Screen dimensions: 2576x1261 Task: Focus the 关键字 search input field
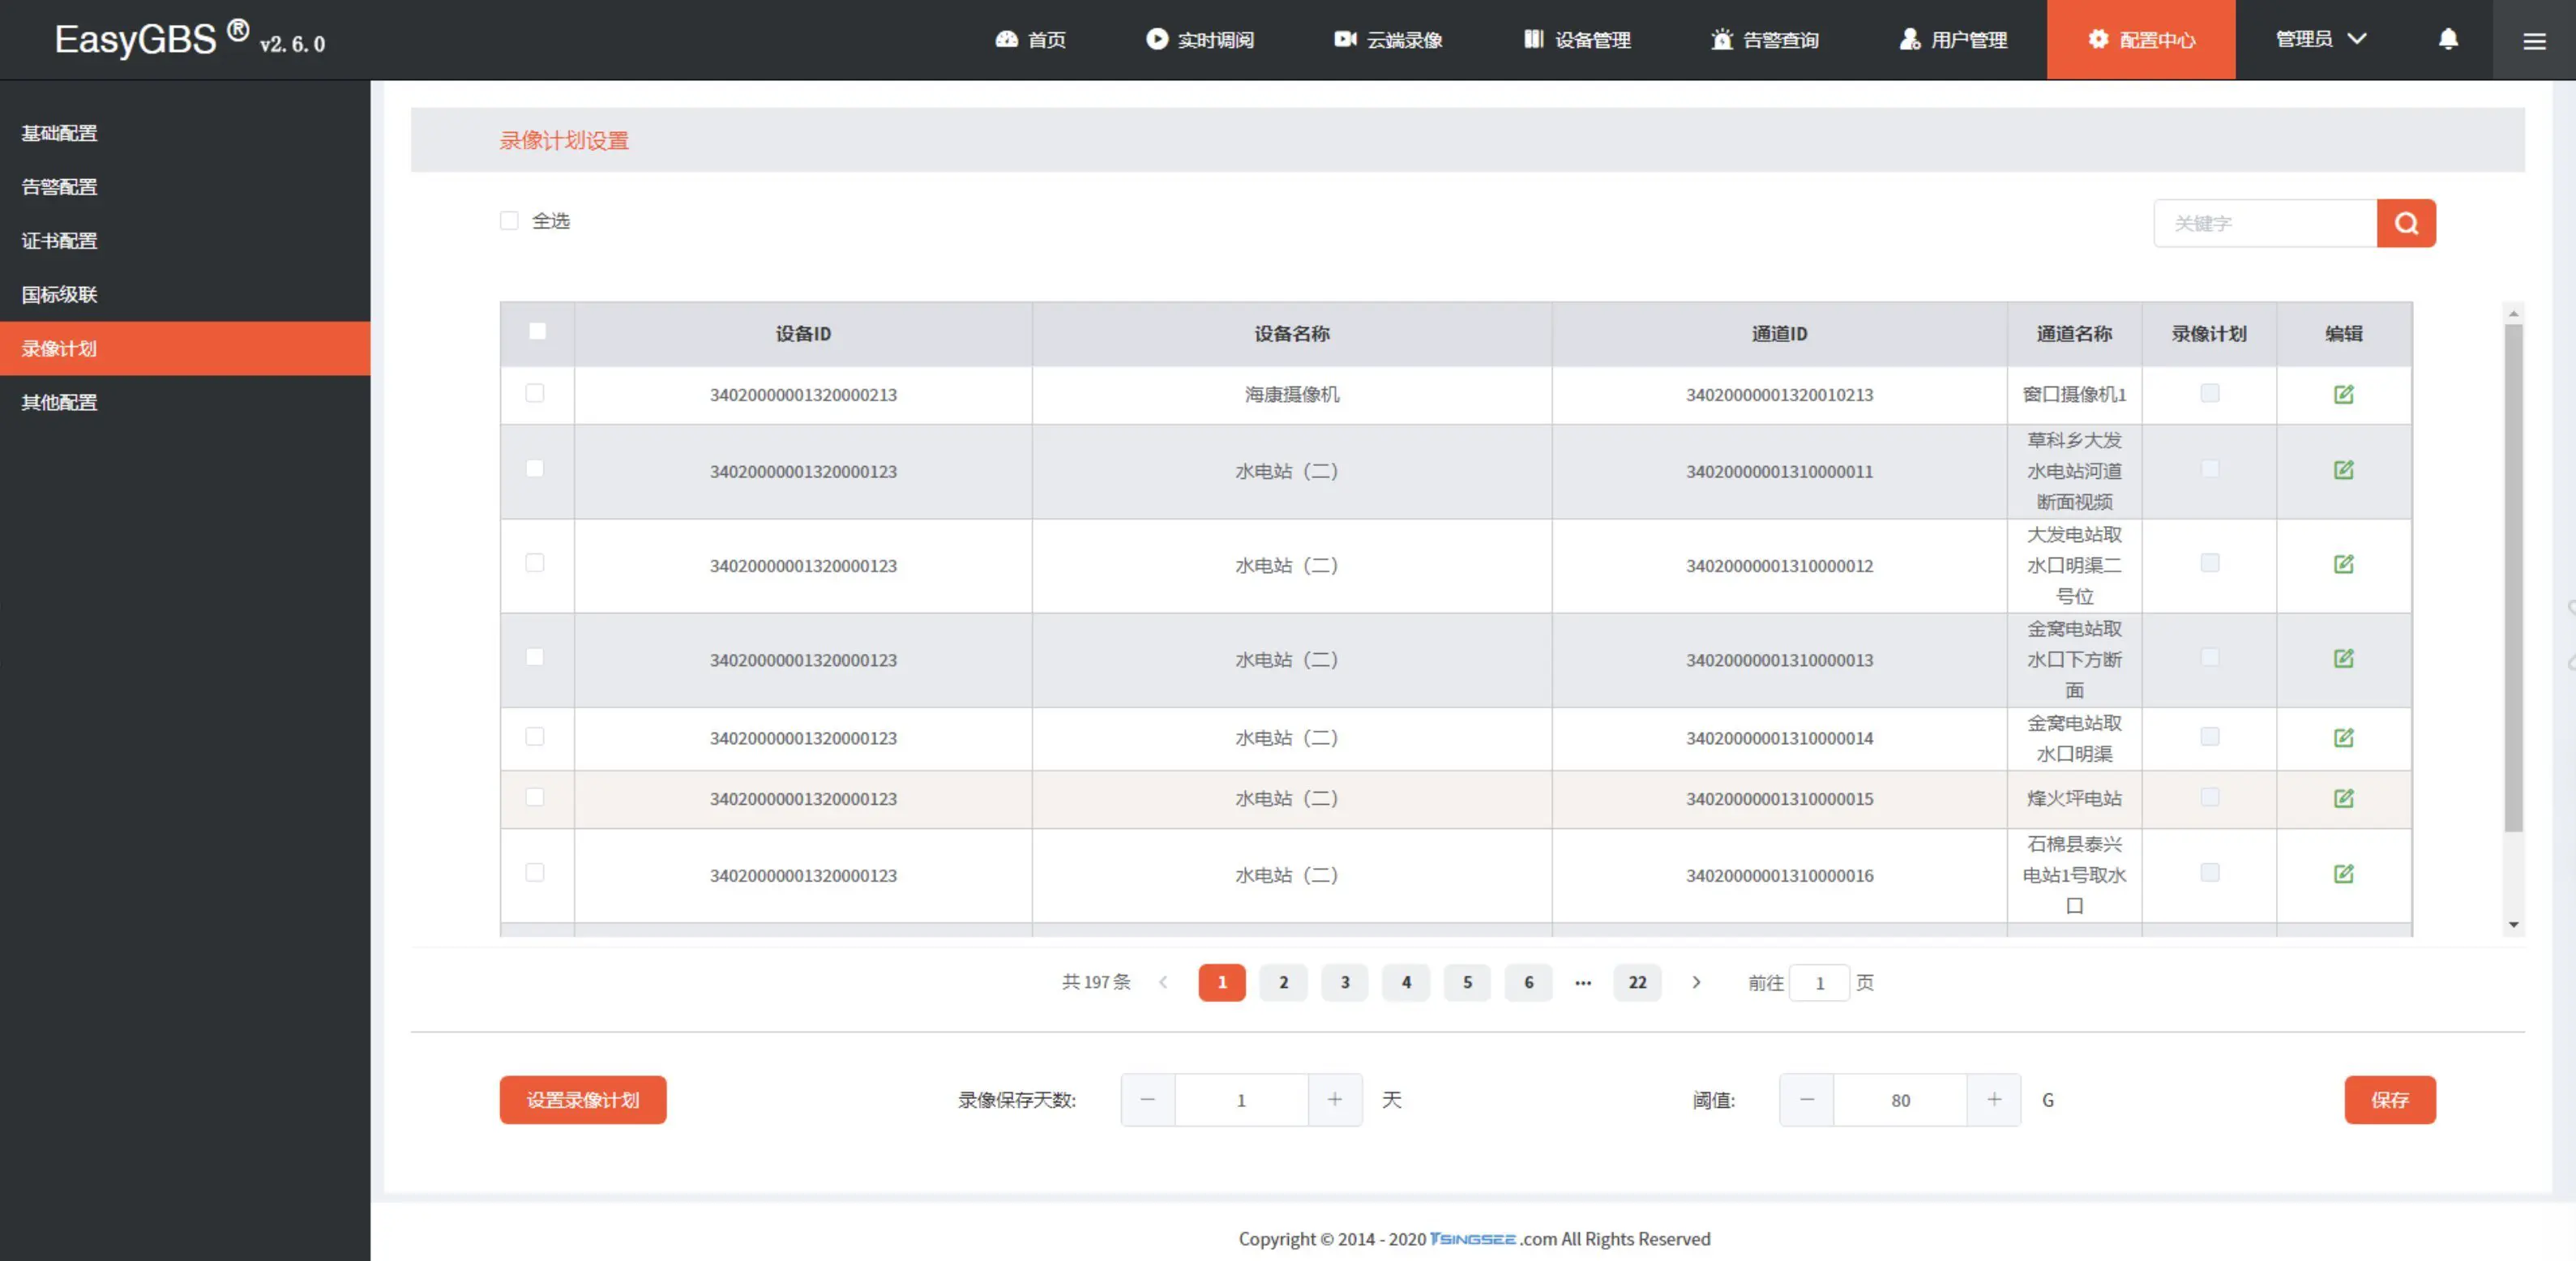[2264, 223]
